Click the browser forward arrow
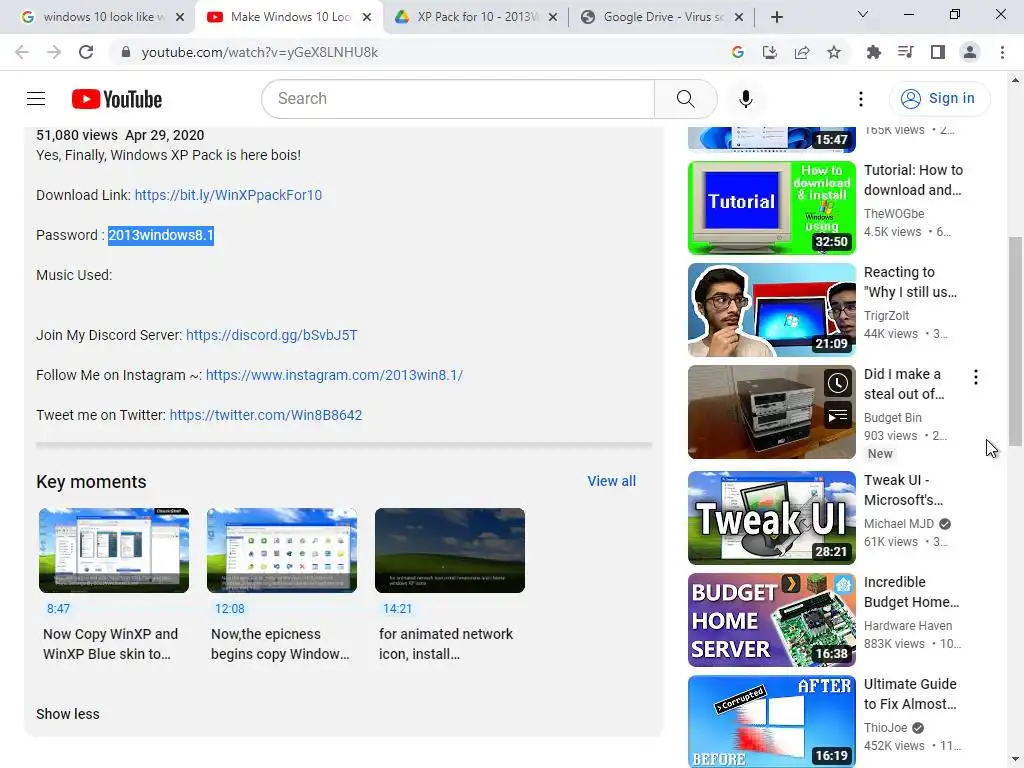The image size is (1024, 768). coord(54,52)
